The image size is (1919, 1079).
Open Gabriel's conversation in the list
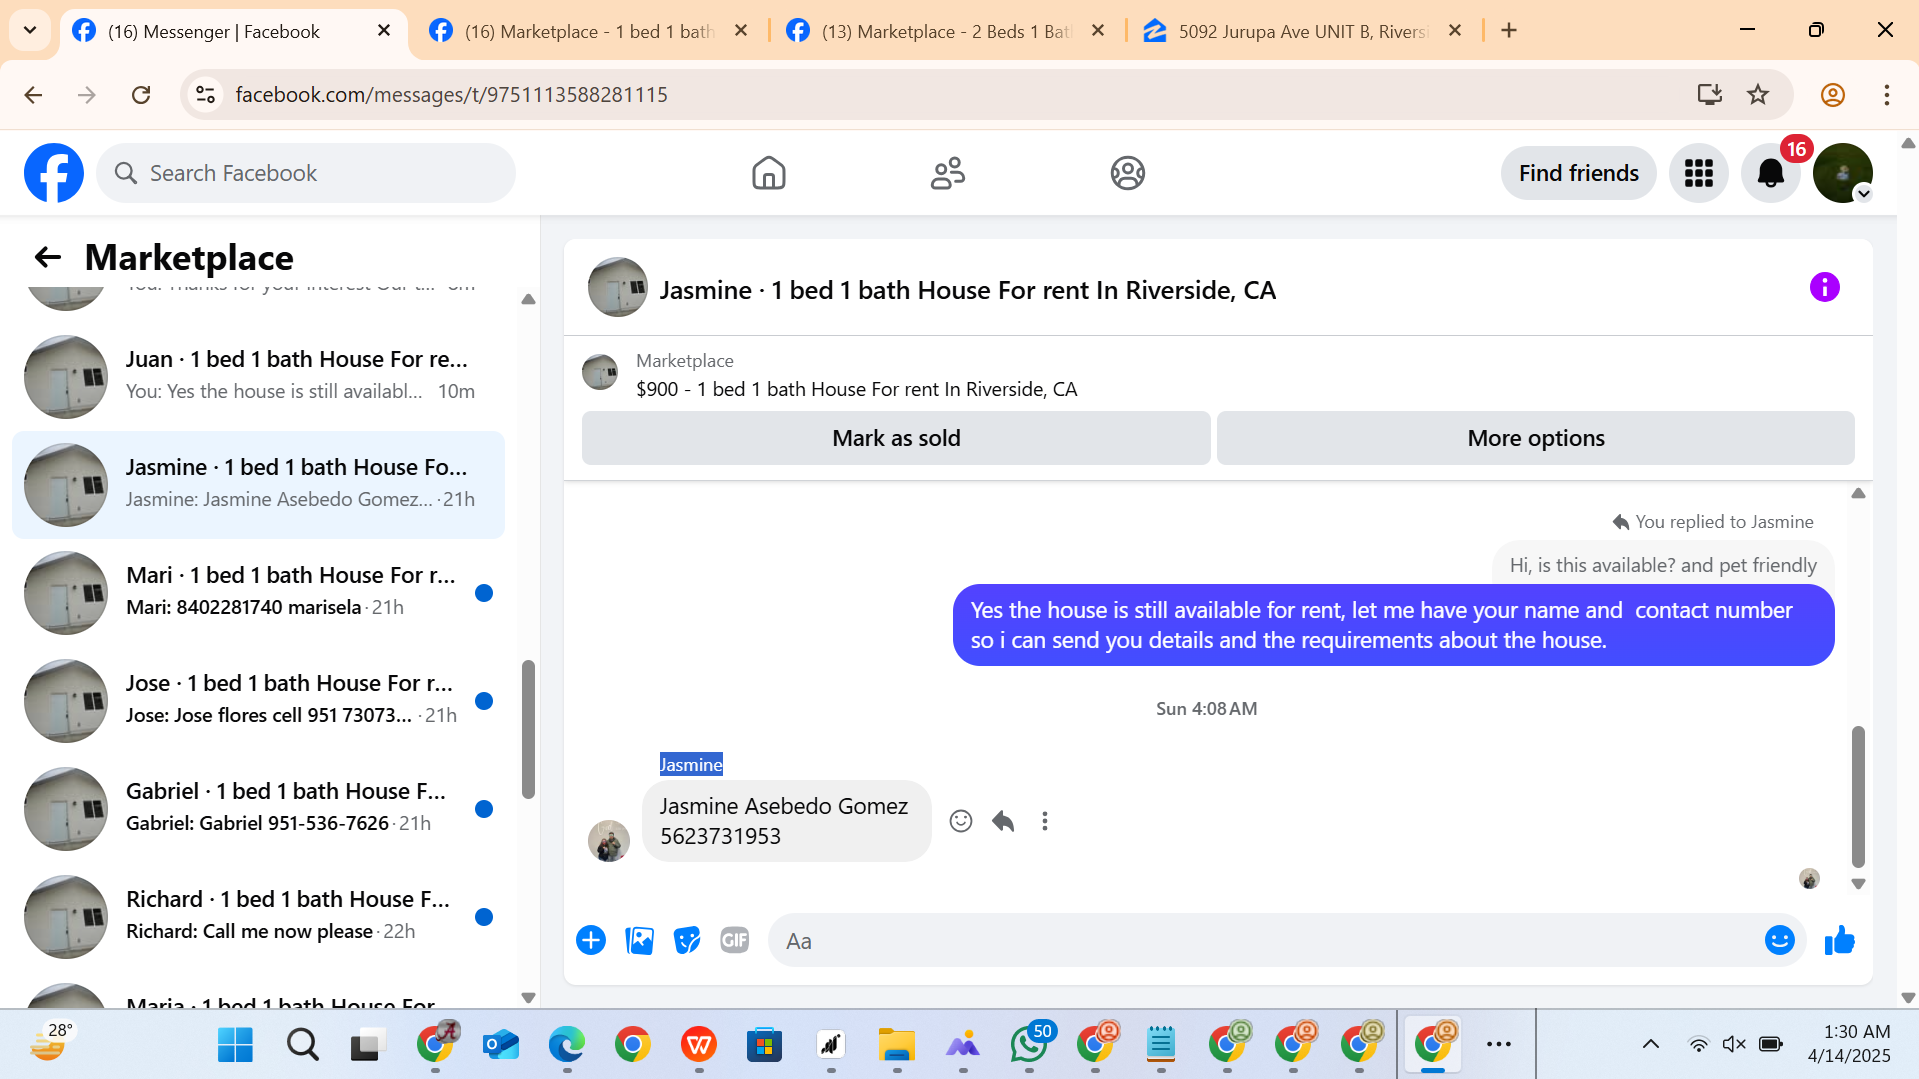[258, 809]
